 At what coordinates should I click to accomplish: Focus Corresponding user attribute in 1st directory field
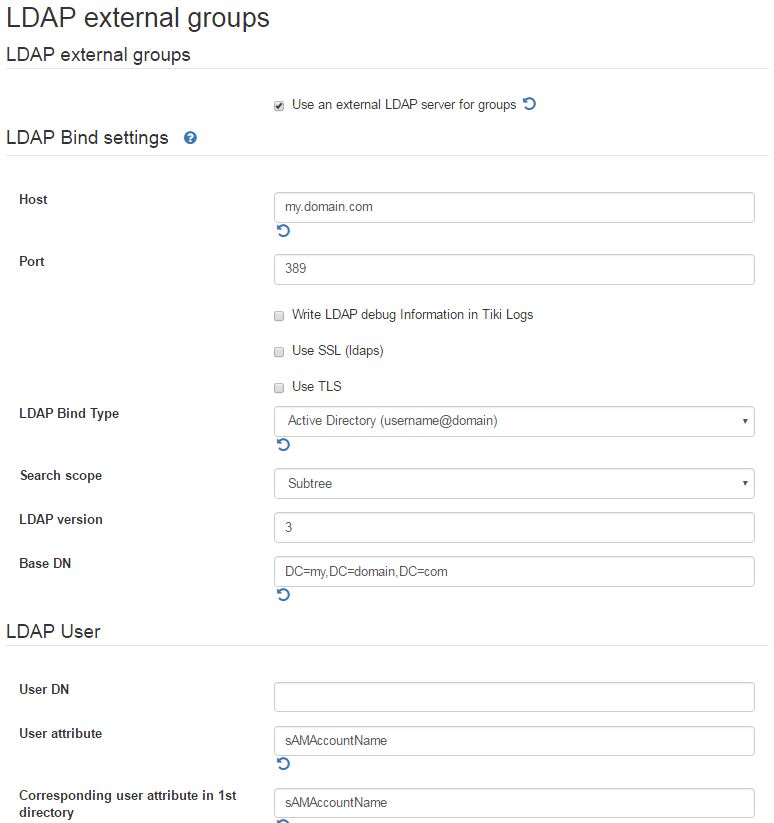(514, 803)
